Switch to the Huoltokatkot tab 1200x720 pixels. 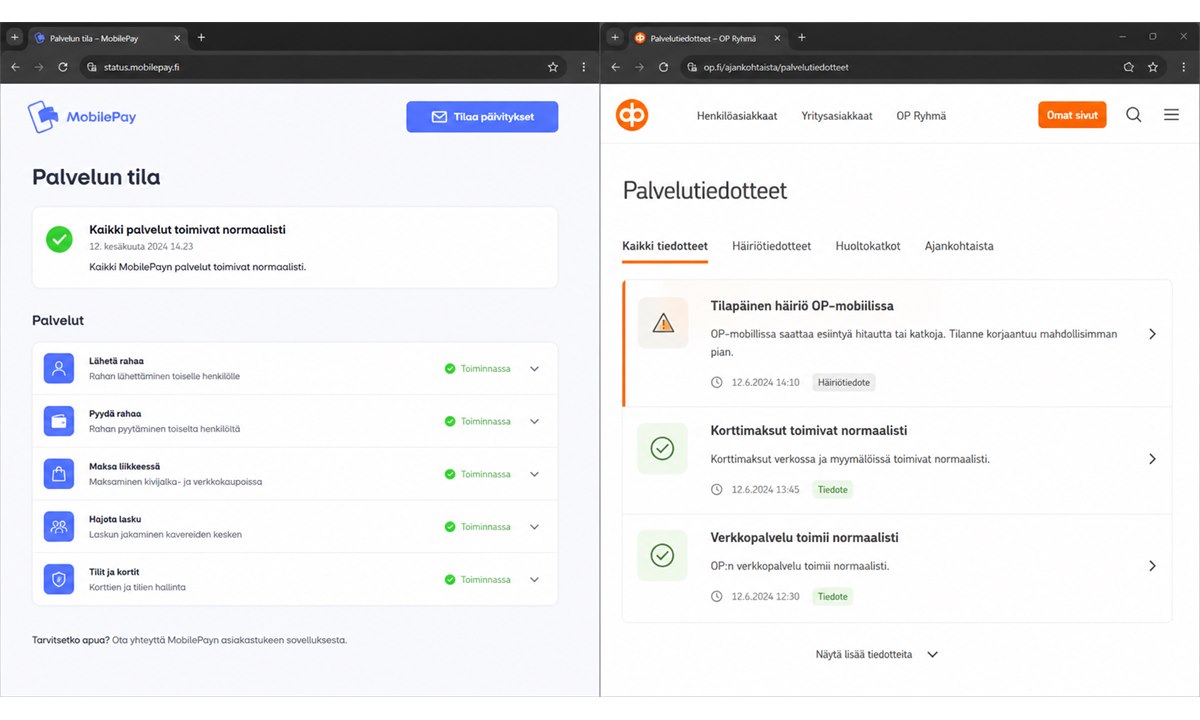(868, 246)
